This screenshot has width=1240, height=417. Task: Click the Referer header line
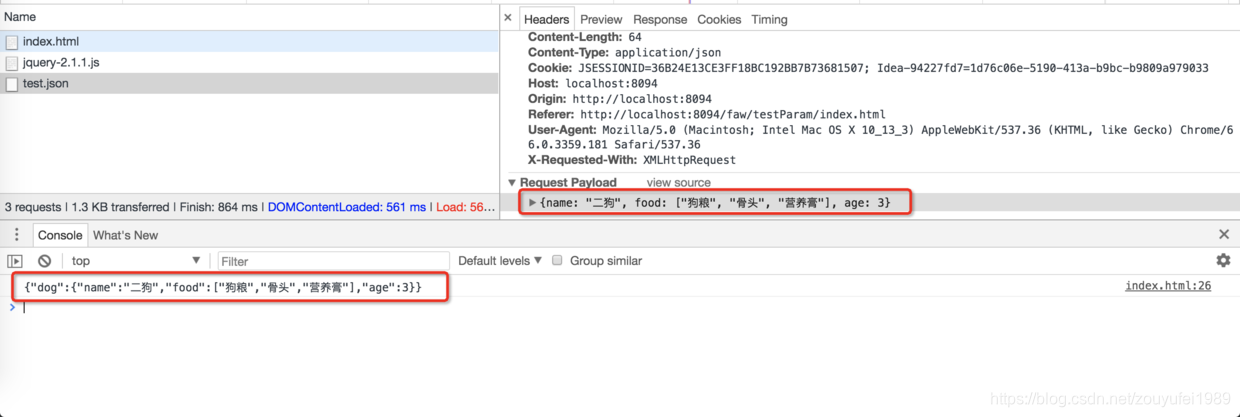[706, 114]
